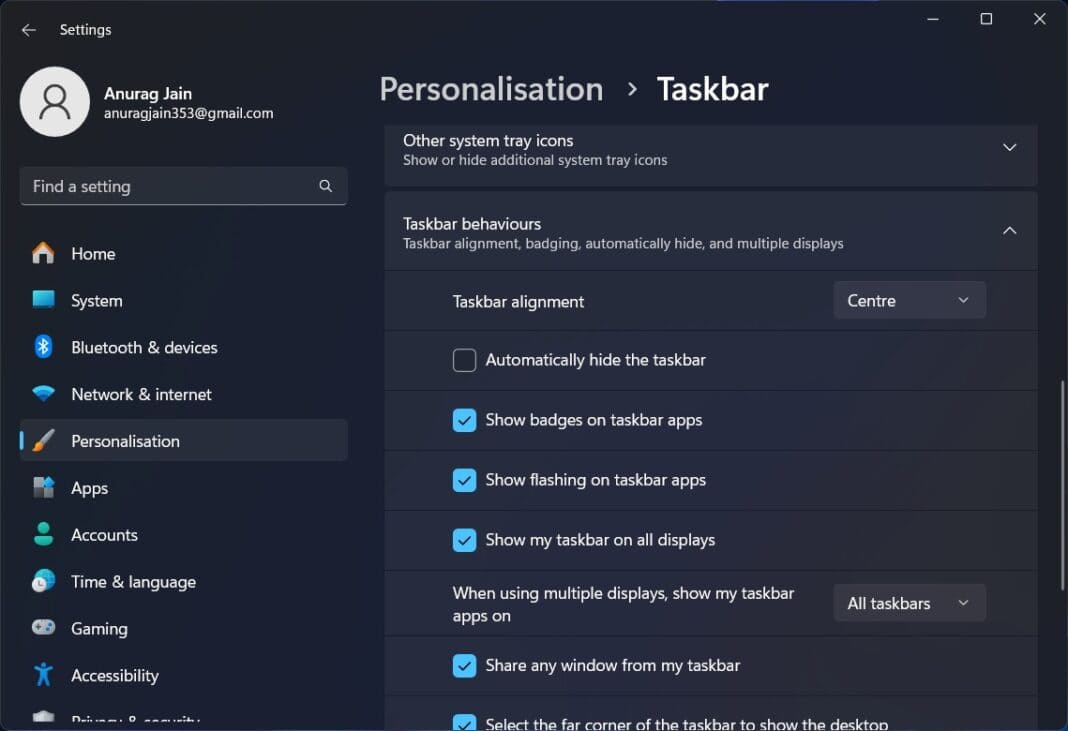Click the Personalisation paintbrush icon

pos(44,440)
